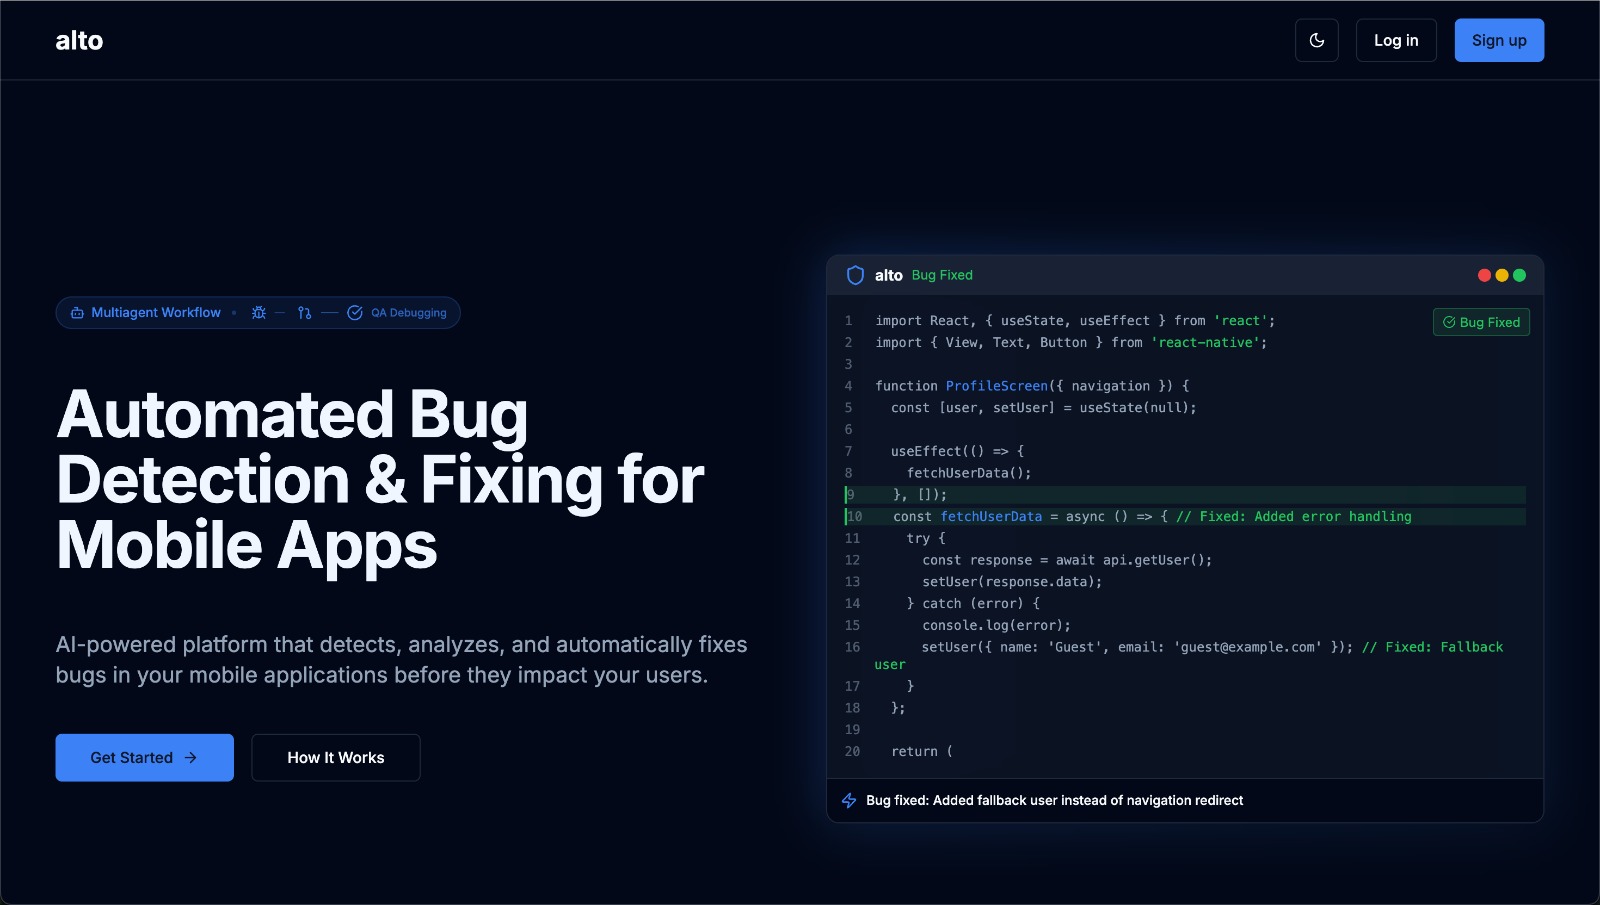This screenshot has height=905, width=1600.
Task: Click the 'Bug Fixed' text in panel header
Action: tap(942, 275)
